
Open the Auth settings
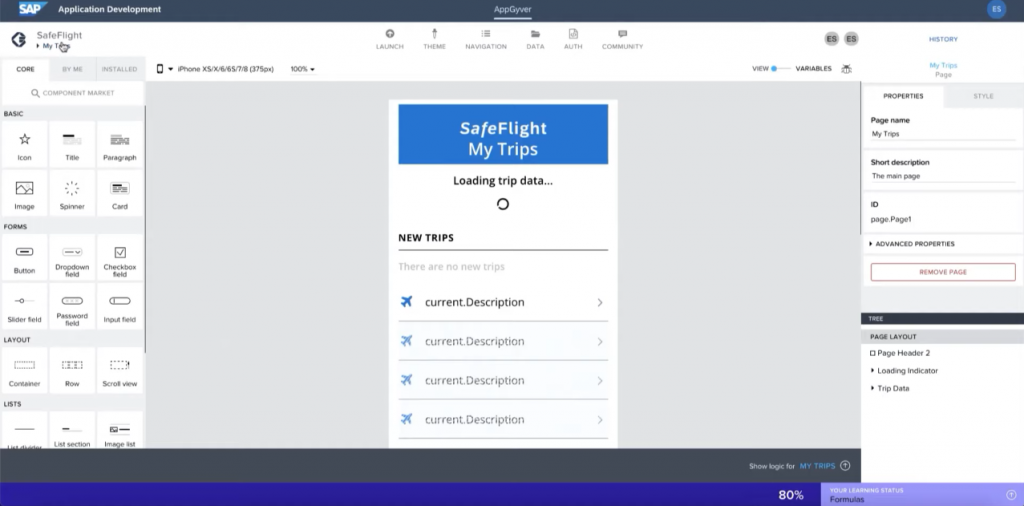(x=573, y=39)
